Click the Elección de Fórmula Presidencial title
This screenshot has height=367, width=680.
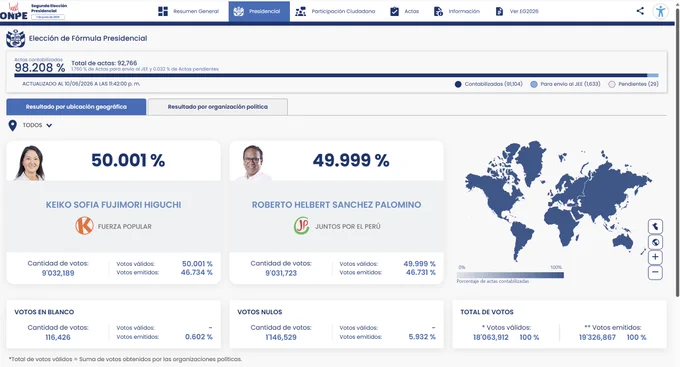coord(88,38)
